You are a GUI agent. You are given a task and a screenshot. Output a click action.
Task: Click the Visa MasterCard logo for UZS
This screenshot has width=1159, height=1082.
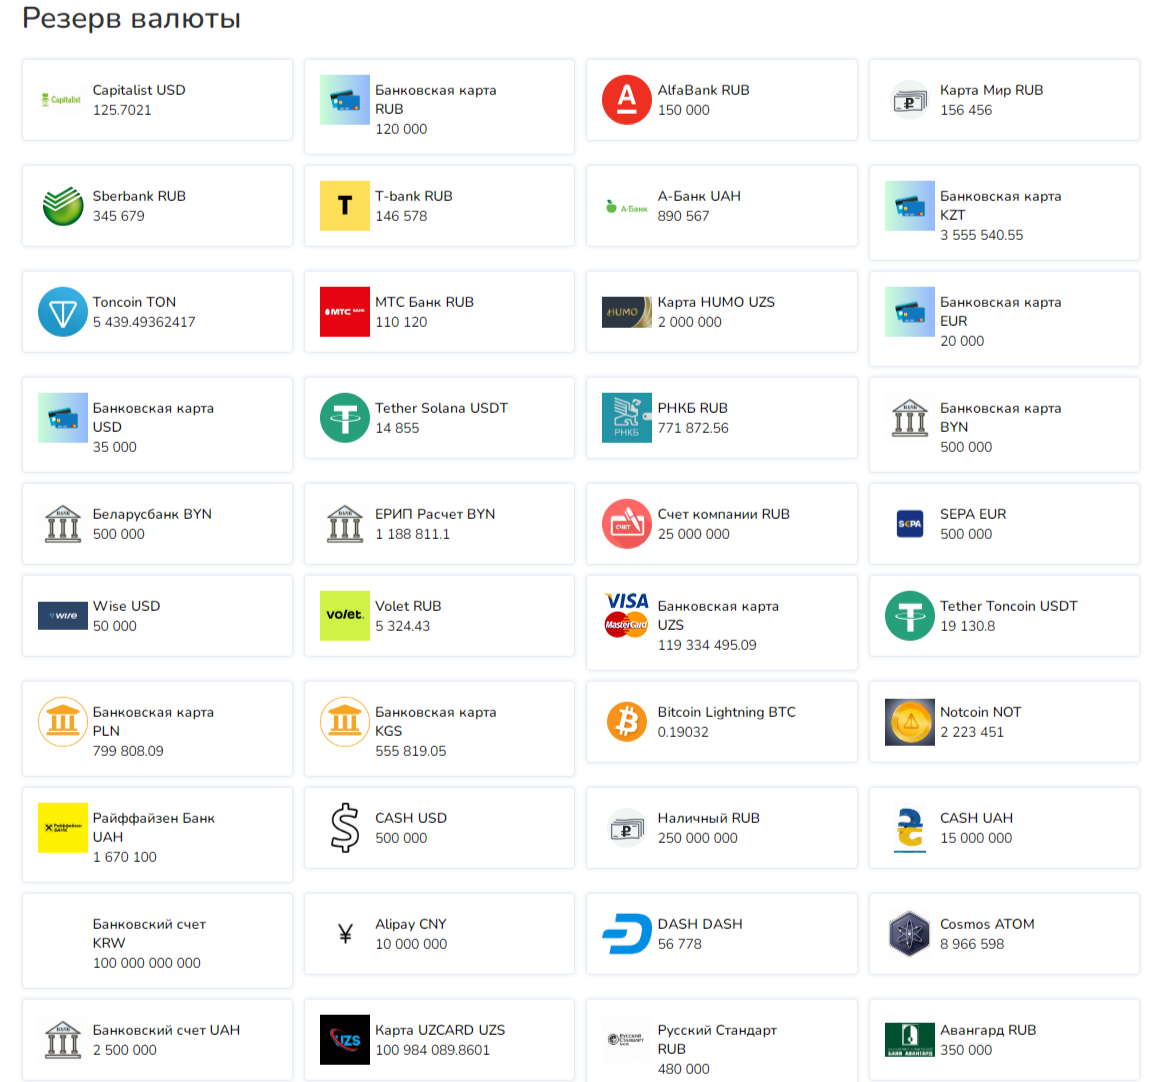pos(627,616)
